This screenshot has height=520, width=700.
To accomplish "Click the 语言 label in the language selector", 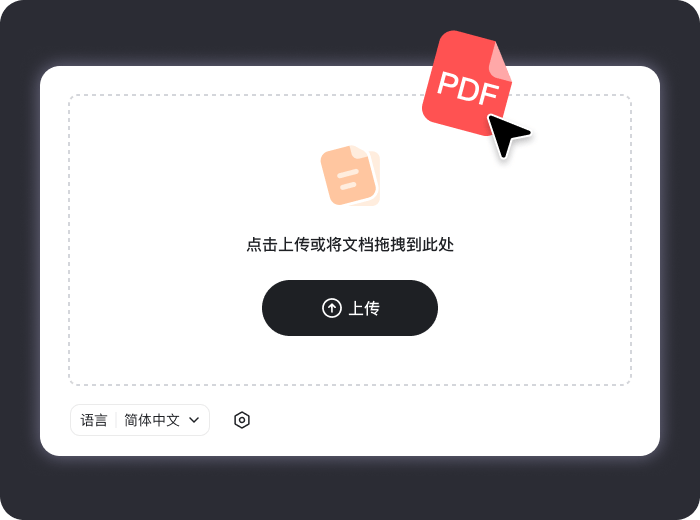I will coord(94,420).
